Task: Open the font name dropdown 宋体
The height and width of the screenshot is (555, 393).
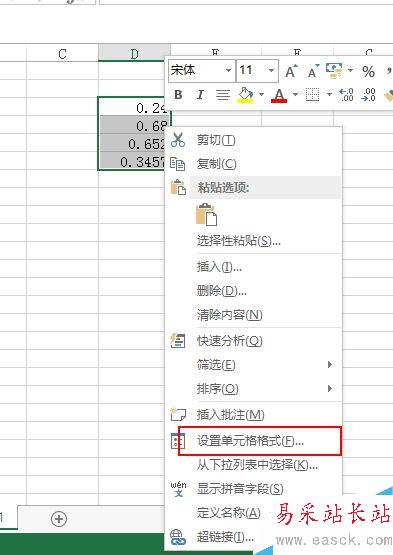Action: (229, 70)
